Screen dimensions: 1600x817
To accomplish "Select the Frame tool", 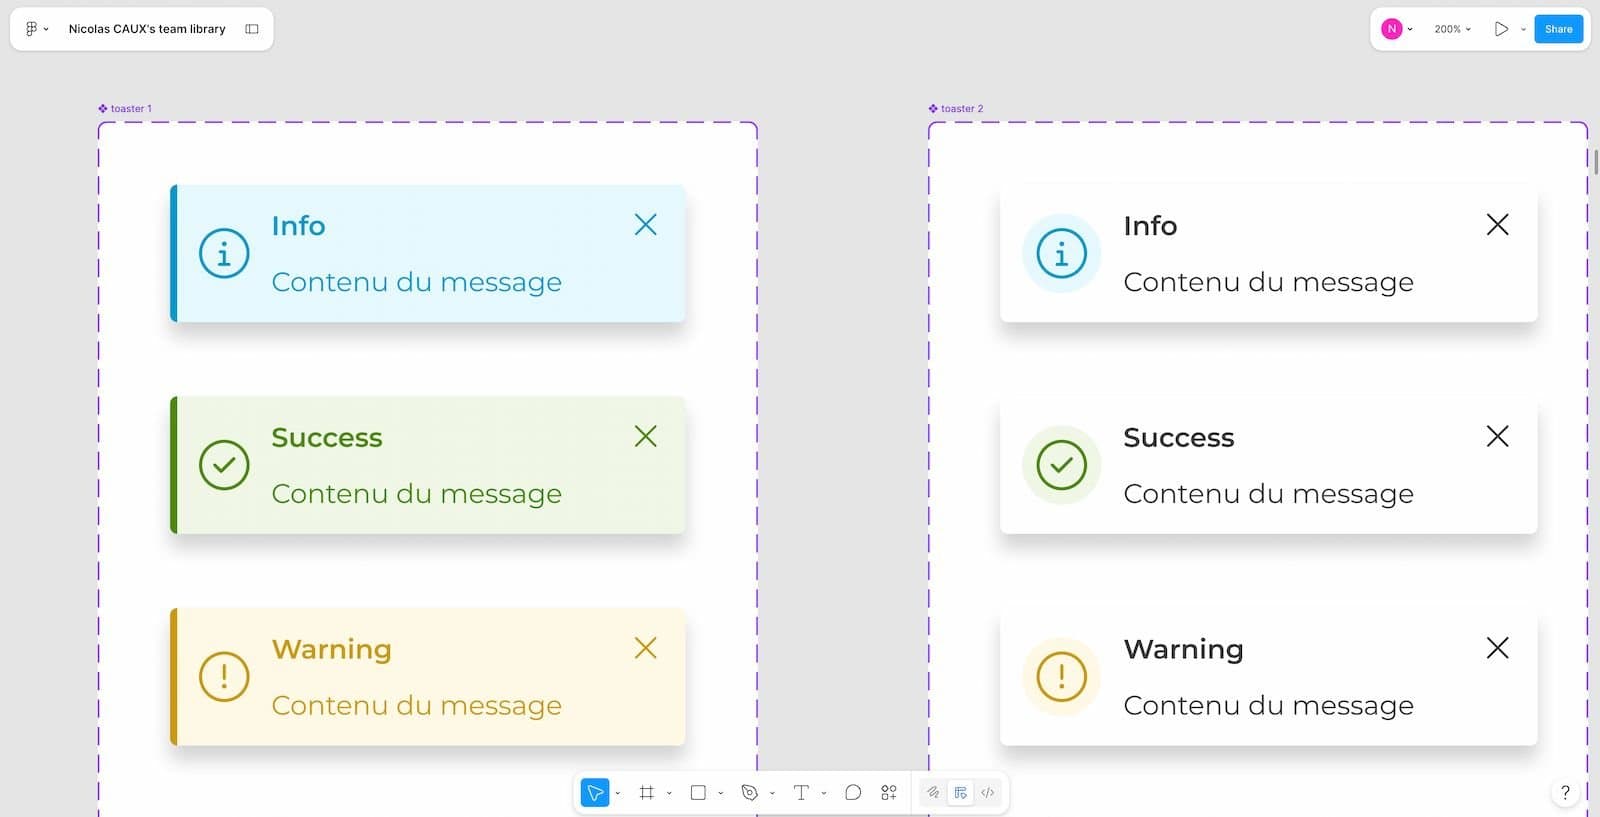I will click(x=647, y=793).
